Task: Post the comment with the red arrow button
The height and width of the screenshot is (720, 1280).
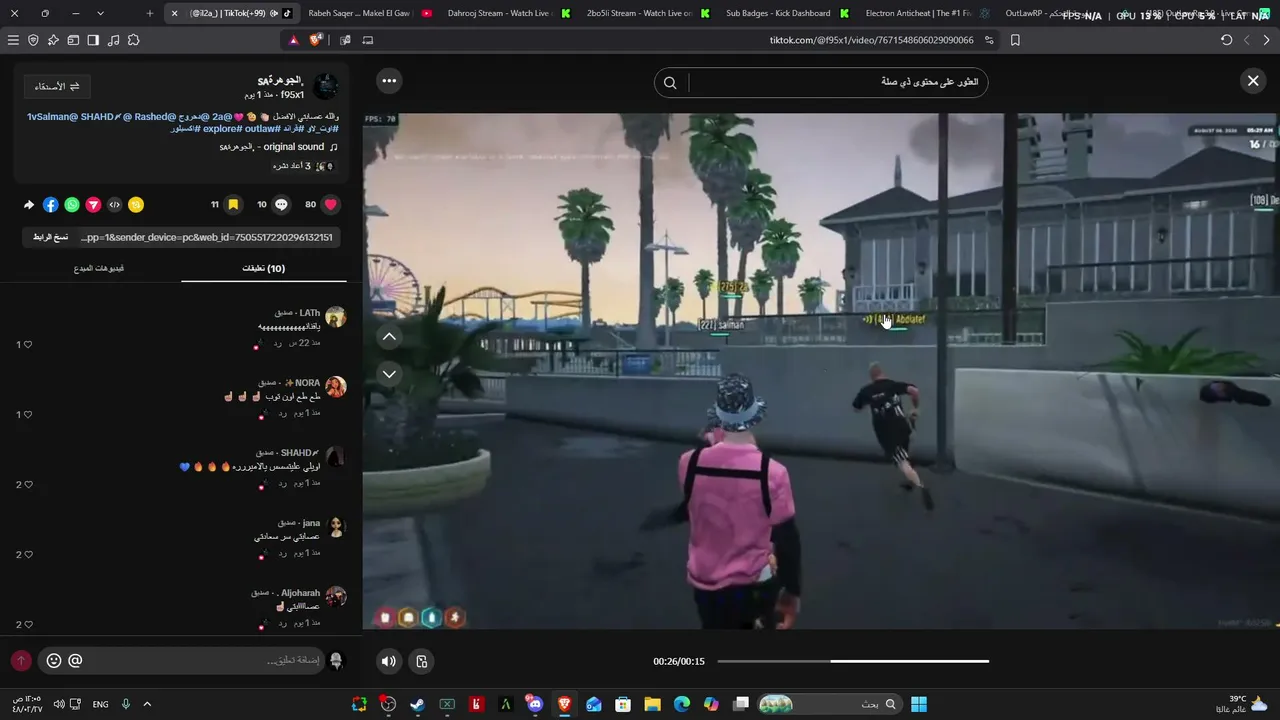Action: 20,661
